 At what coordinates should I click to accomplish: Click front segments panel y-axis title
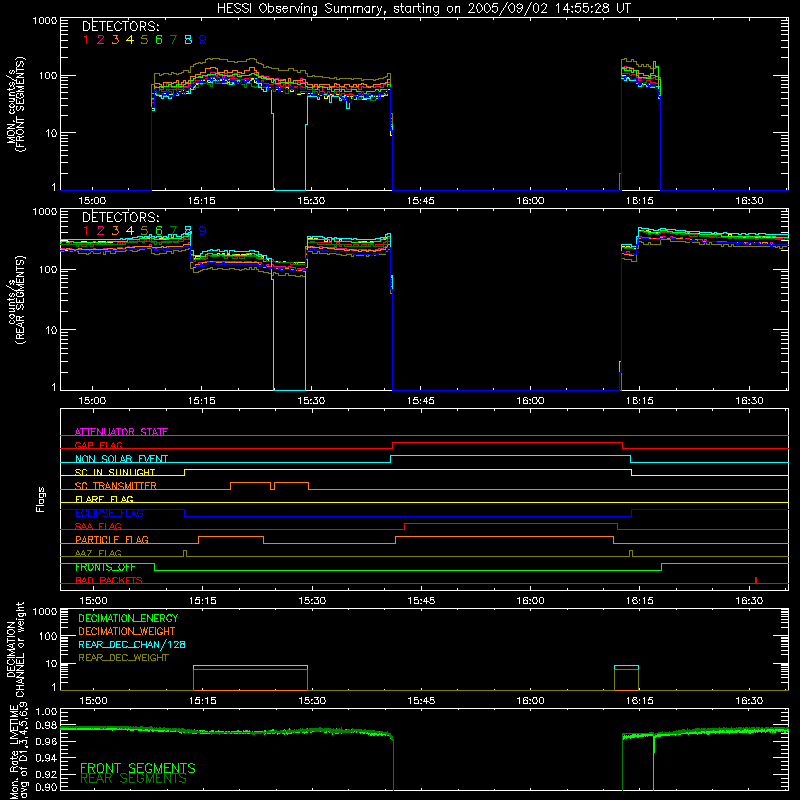click(16, 104)
